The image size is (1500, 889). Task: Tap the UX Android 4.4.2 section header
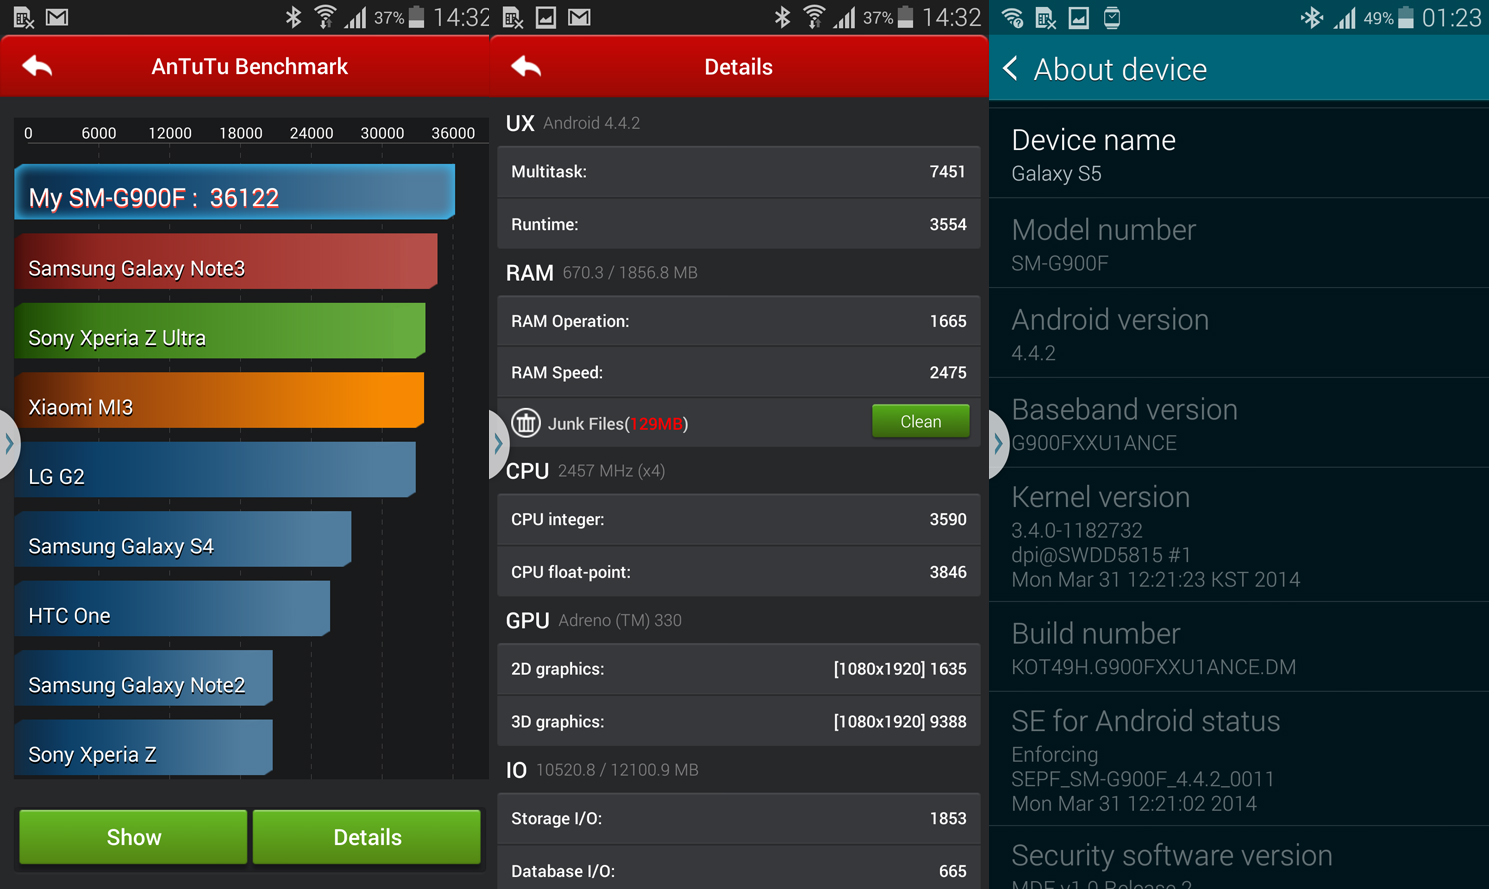pos(573,123)
